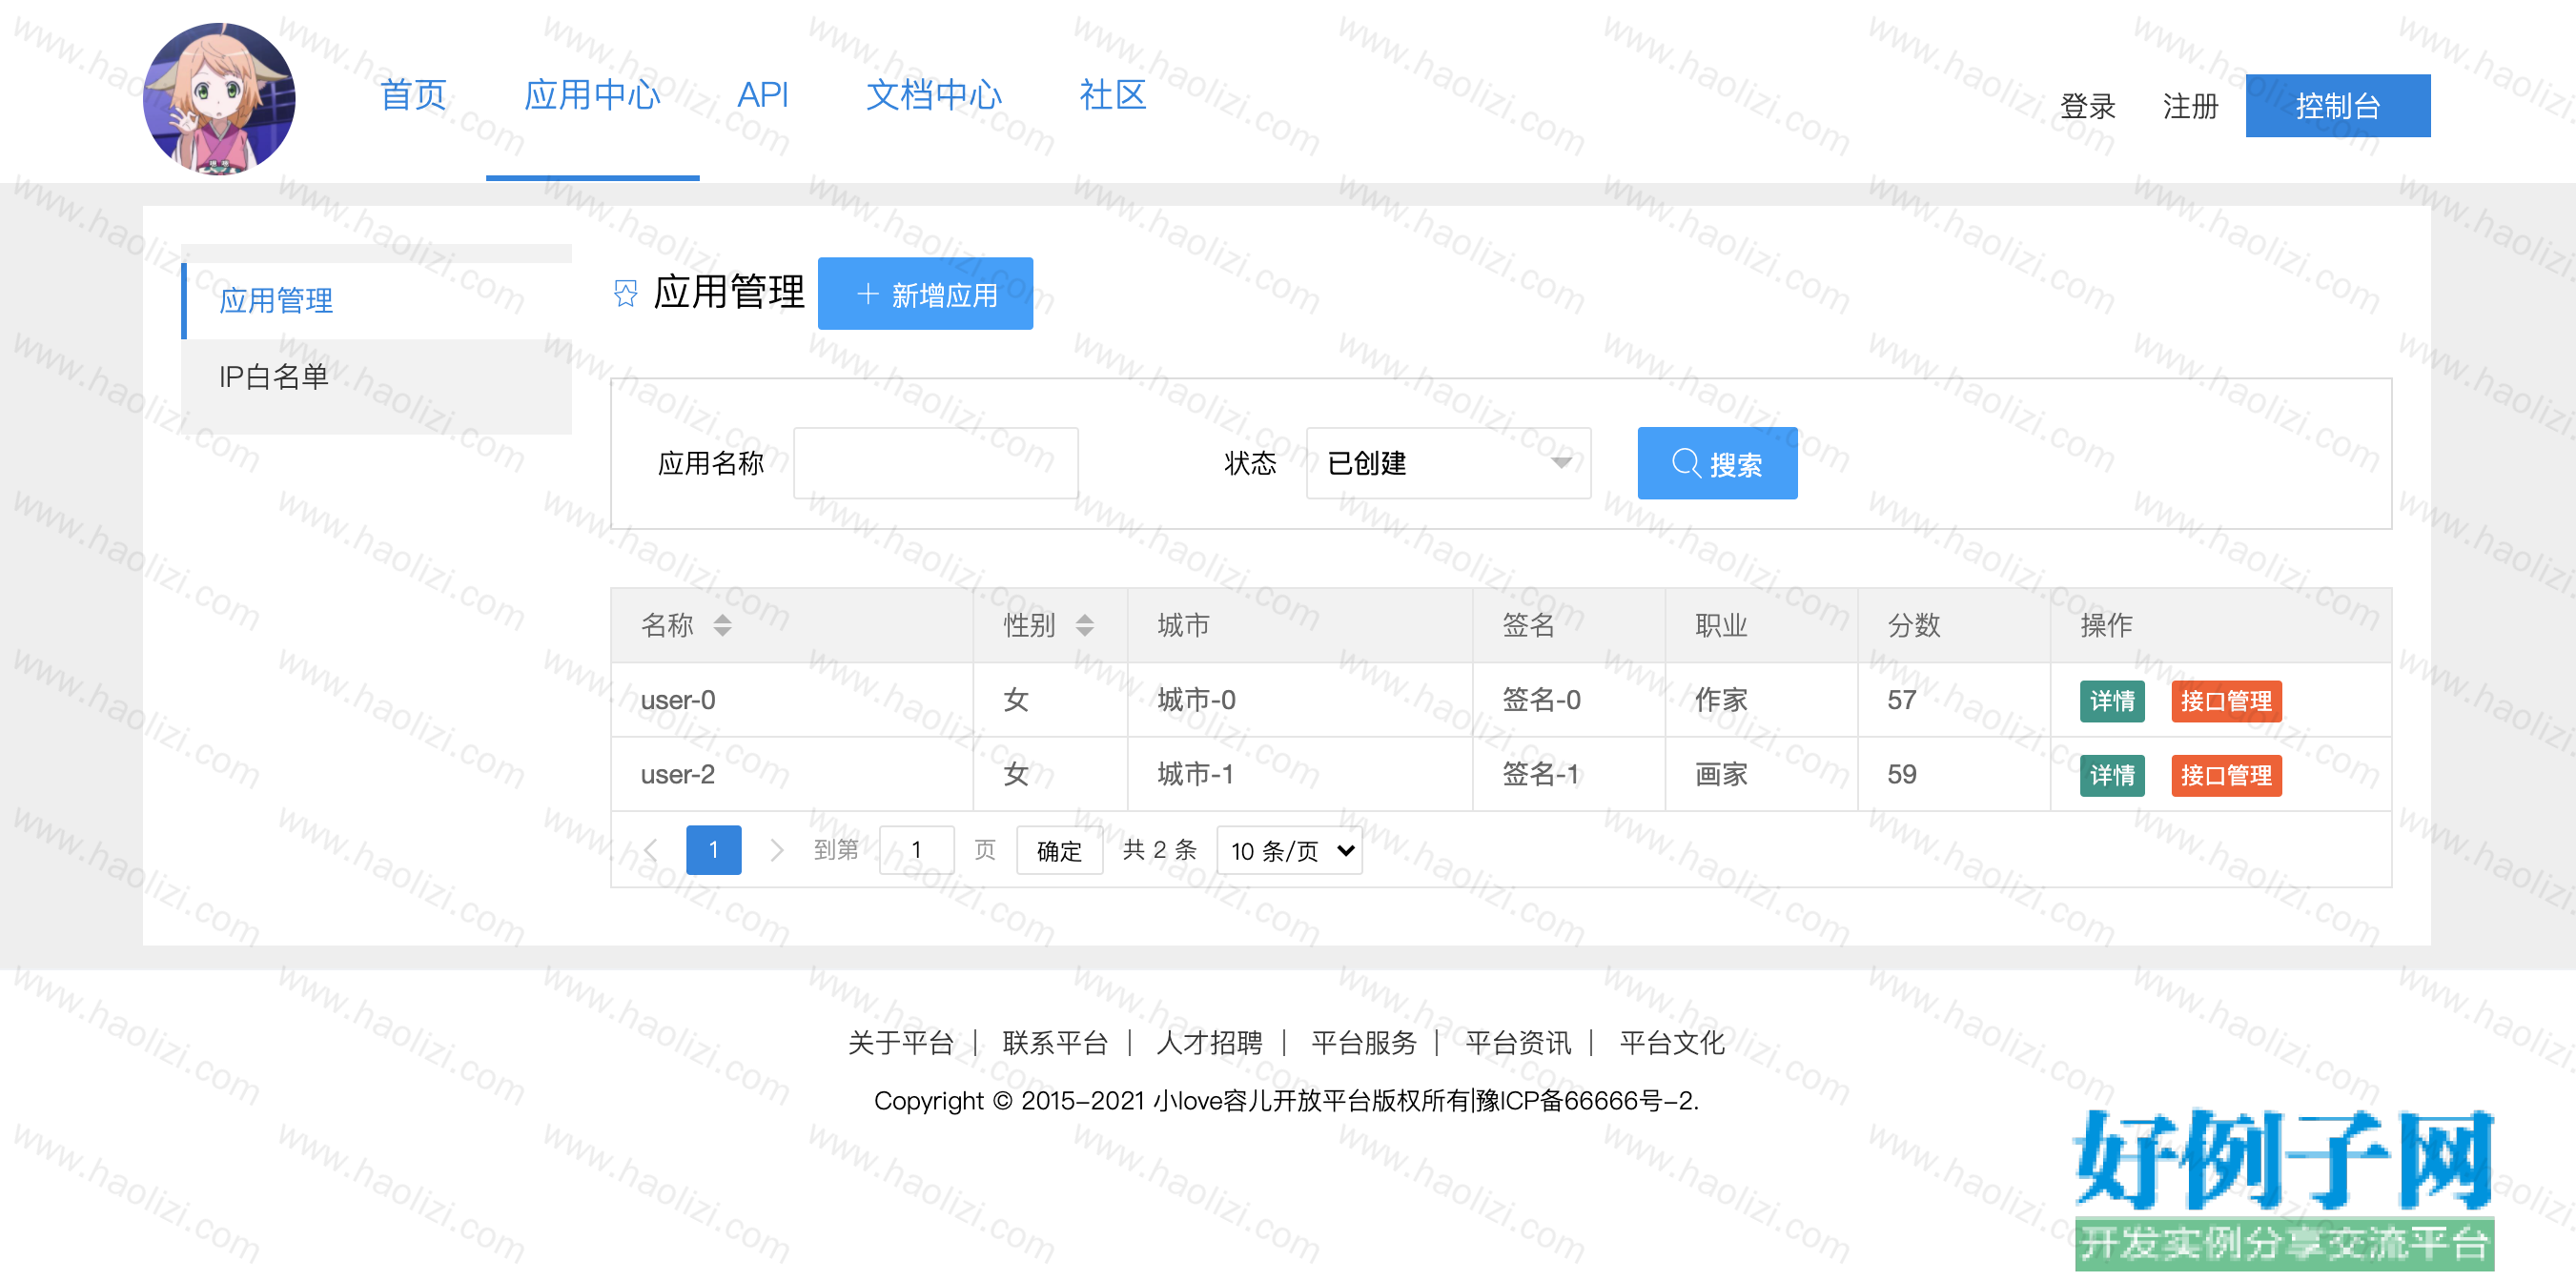
Task: Open the 平台文化 footer link
Action: pyautogui.click(x=1672, y=1043)
